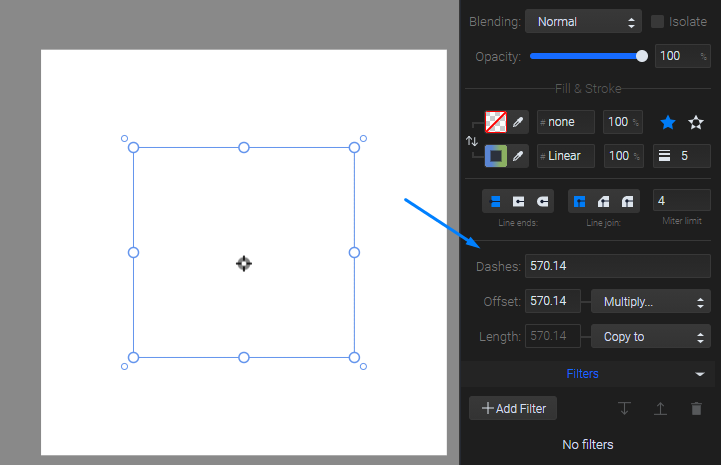Move filter down with arrow icon
The image size is (721, 465).
[624, 408]
